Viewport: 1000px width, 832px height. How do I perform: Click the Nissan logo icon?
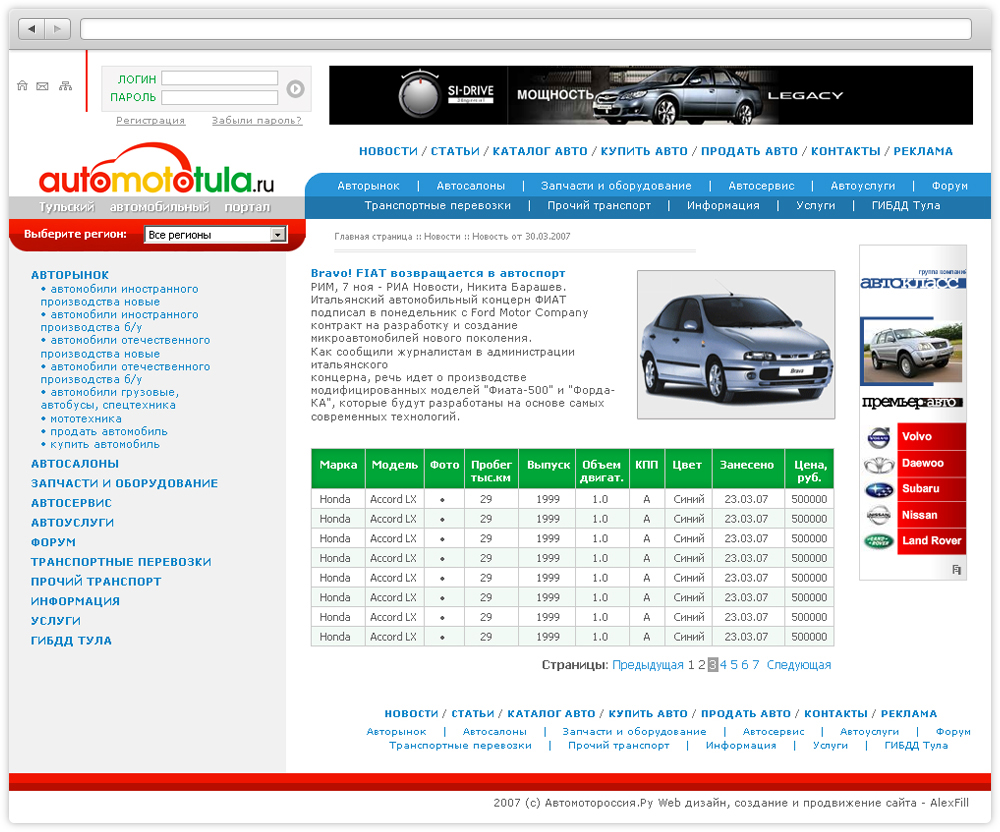coord(879,515)
